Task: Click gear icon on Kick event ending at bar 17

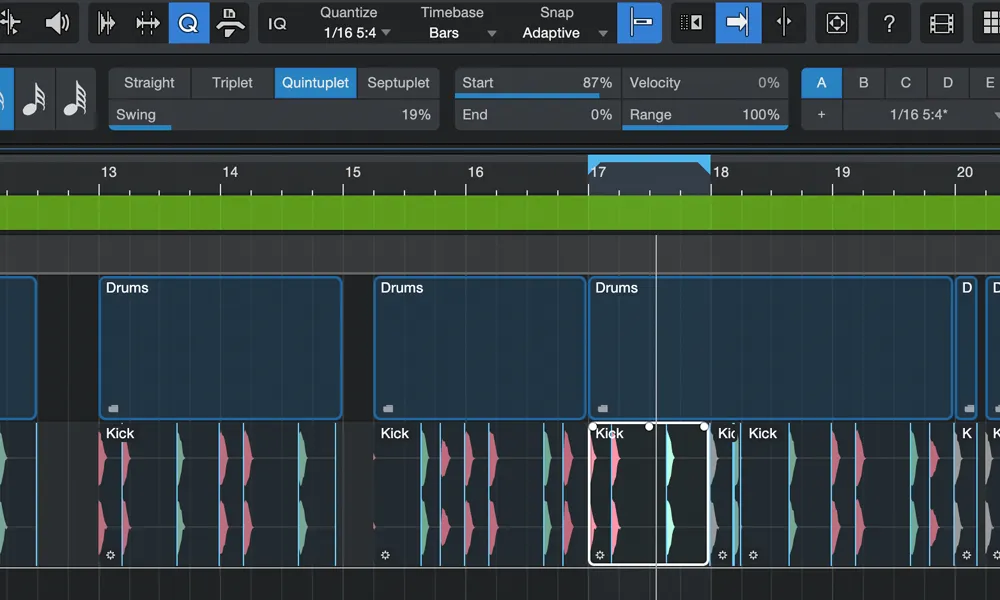Action: (x=385, y=555)
